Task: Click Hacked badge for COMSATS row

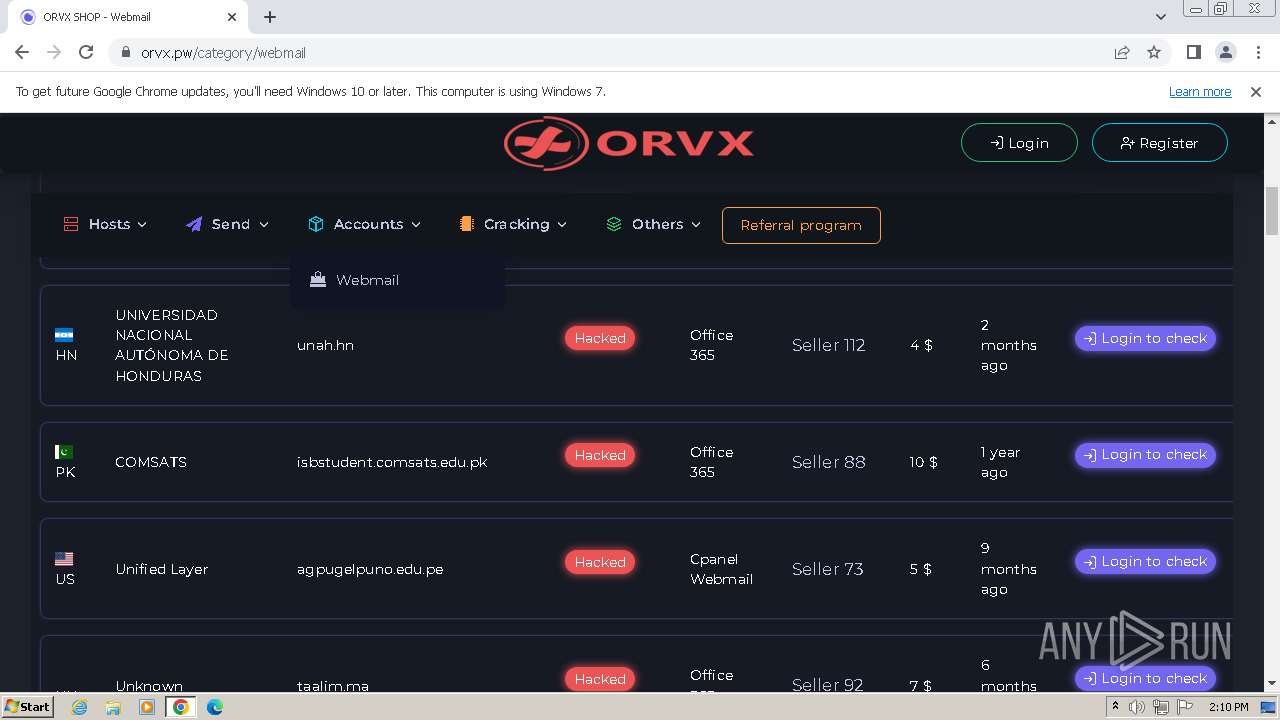Action: coord(600,455)
